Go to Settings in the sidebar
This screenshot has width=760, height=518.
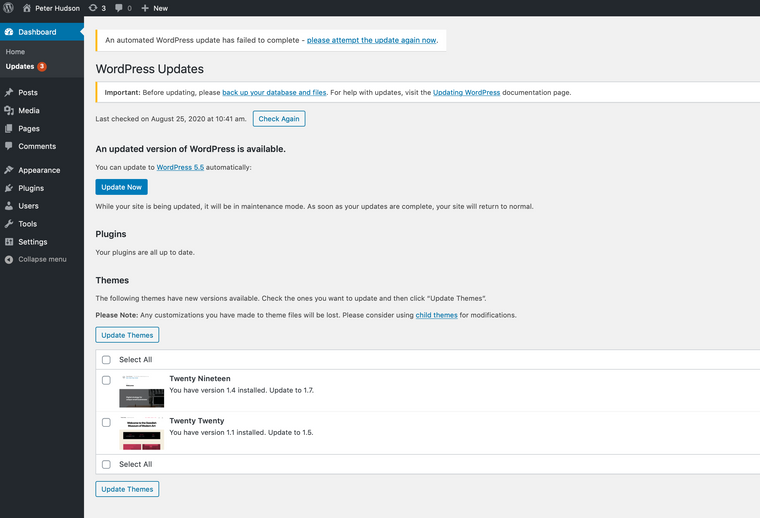32,242
